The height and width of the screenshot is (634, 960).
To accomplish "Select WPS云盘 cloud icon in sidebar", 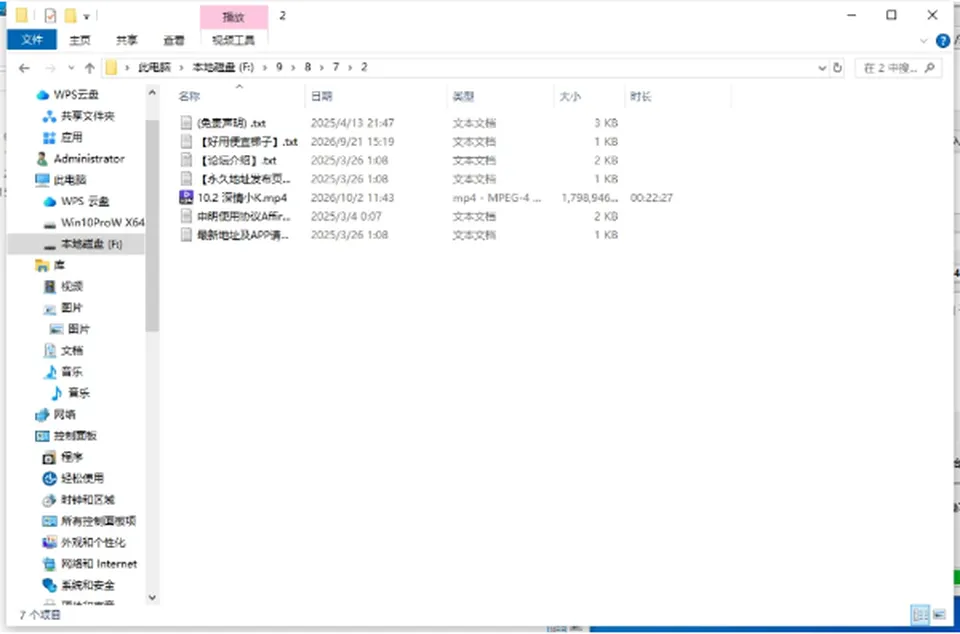I will 42,94.
